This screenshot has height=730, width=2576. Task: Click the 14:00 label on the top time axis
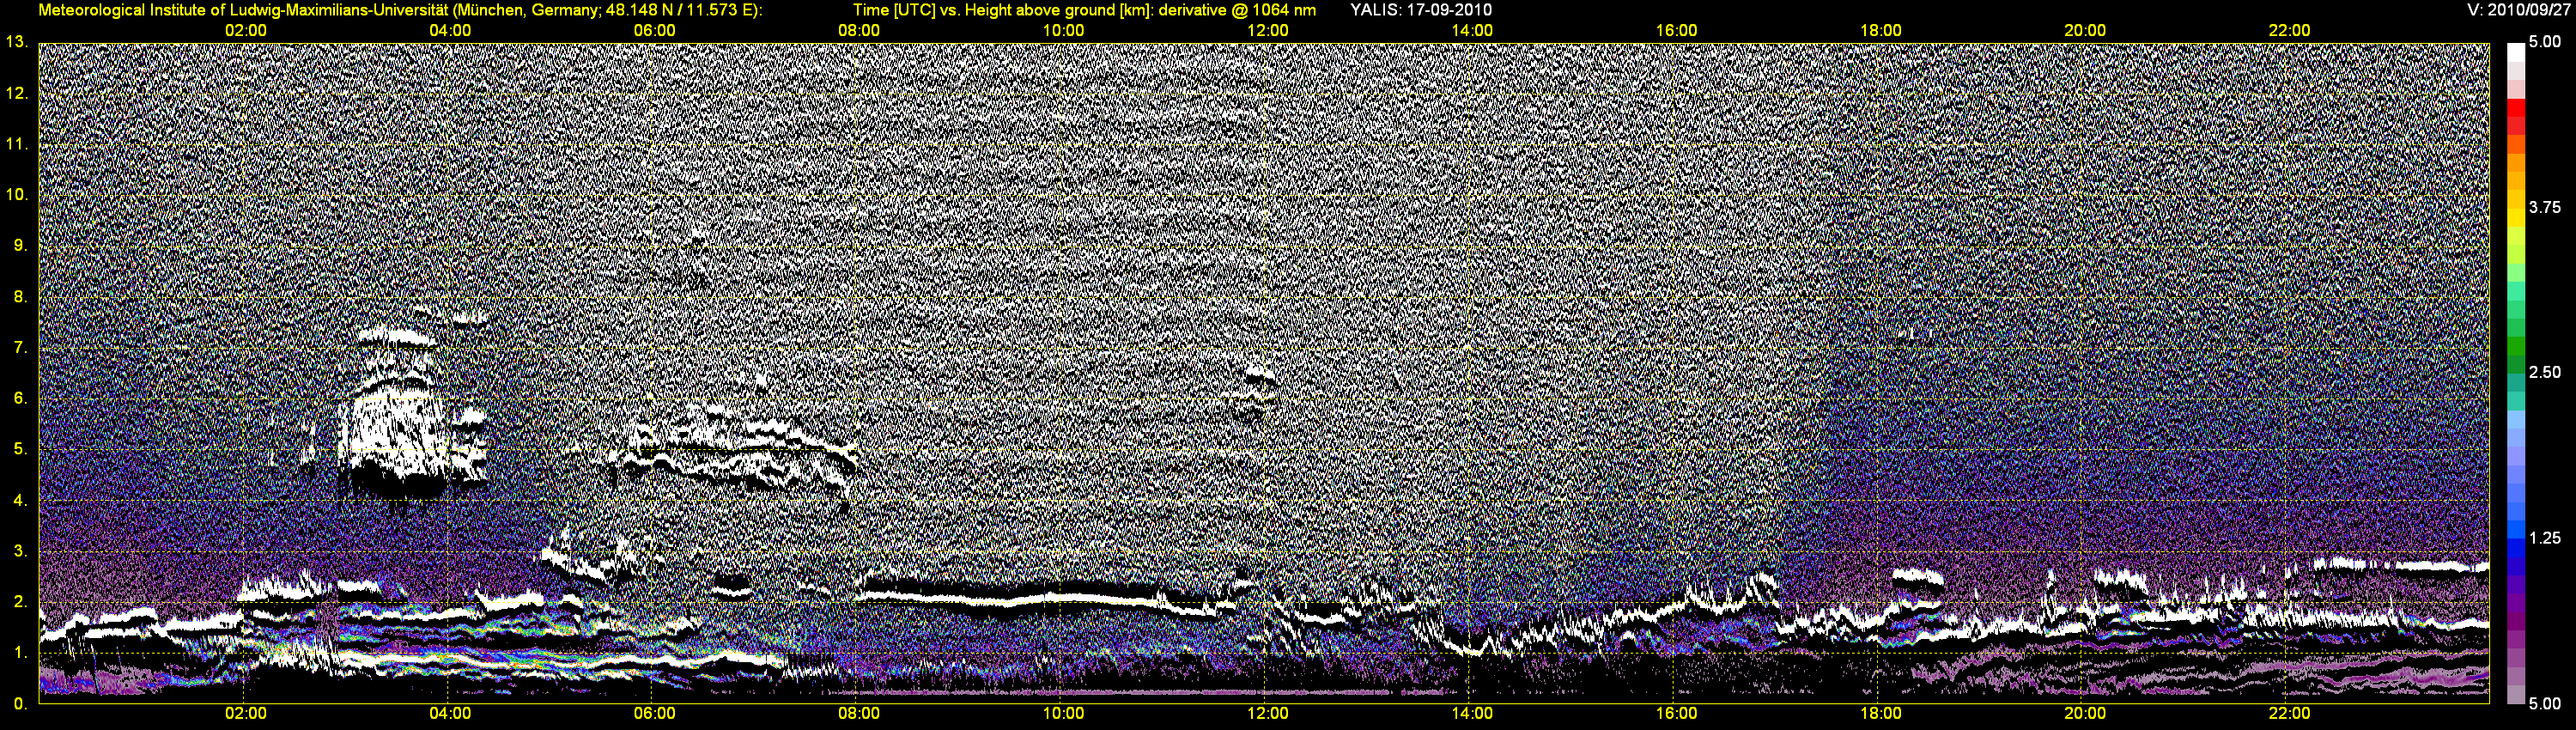(1472, 31)
